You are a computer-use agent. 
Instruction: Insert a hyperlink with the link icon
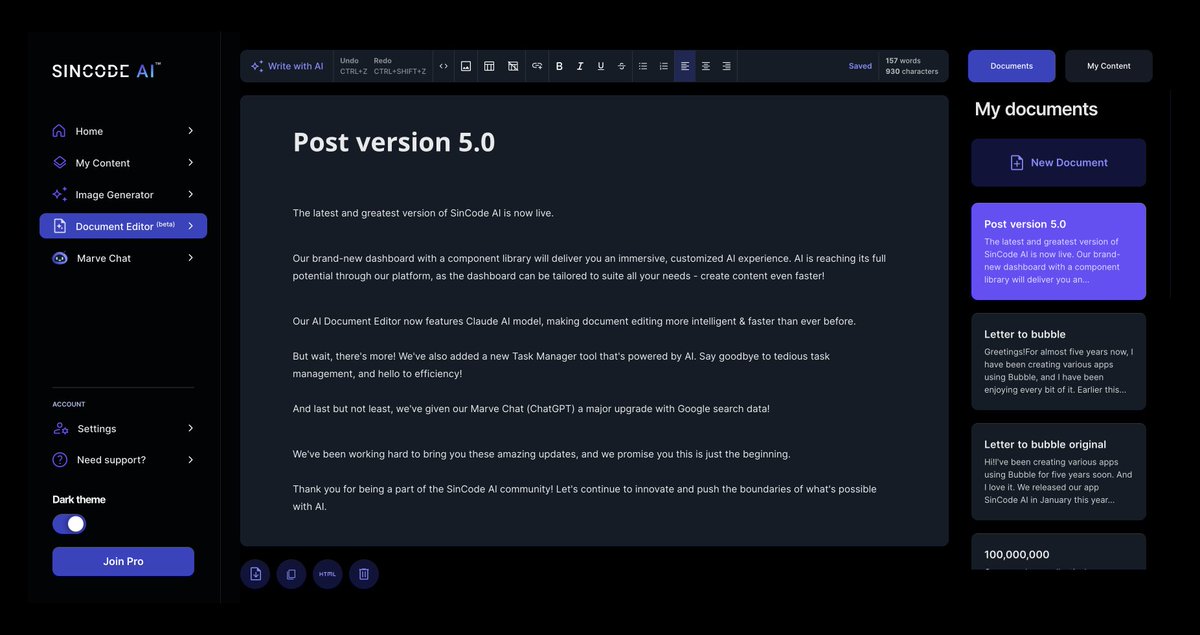coord(537,66)
